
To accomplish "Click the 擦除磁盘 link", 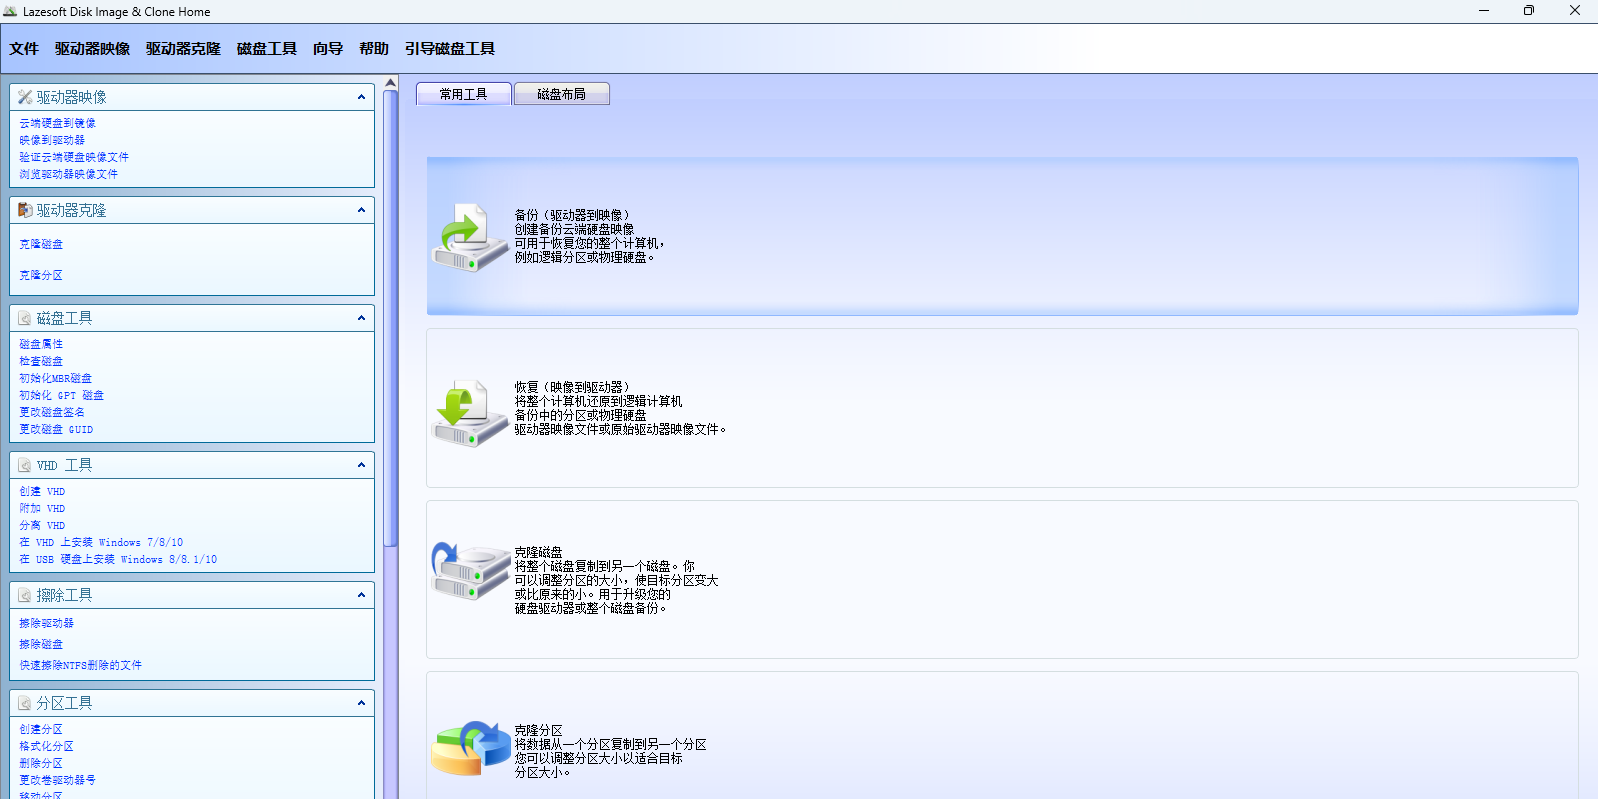I will [x=41, y=644].
